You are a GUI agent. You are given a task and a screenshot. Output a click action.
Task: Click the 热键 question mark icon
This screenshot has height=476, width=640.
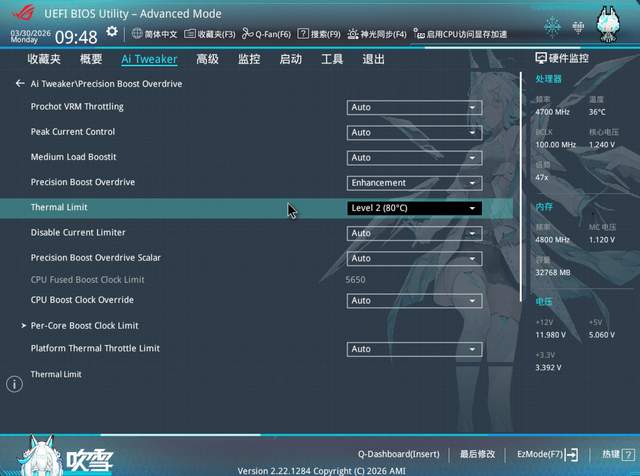pyautogui.click(x=629, y=455)
